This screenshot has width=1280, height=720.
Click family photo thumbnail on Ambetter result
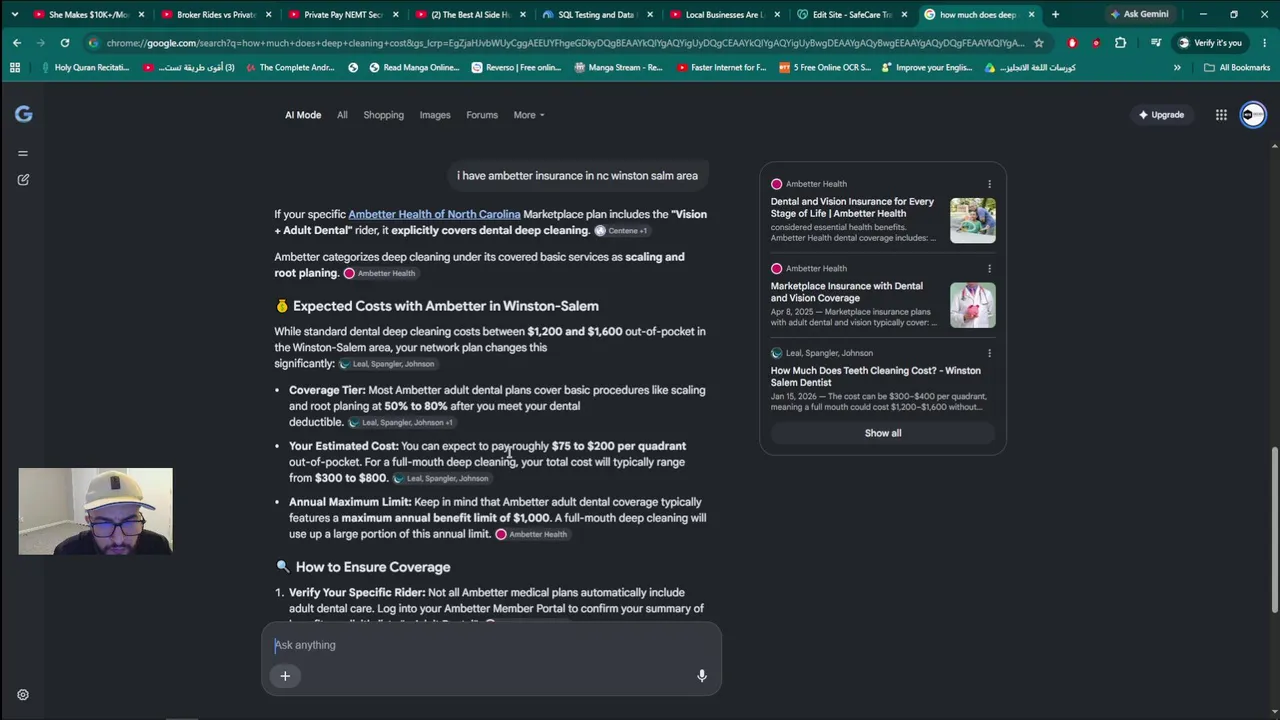pos(973,221)
